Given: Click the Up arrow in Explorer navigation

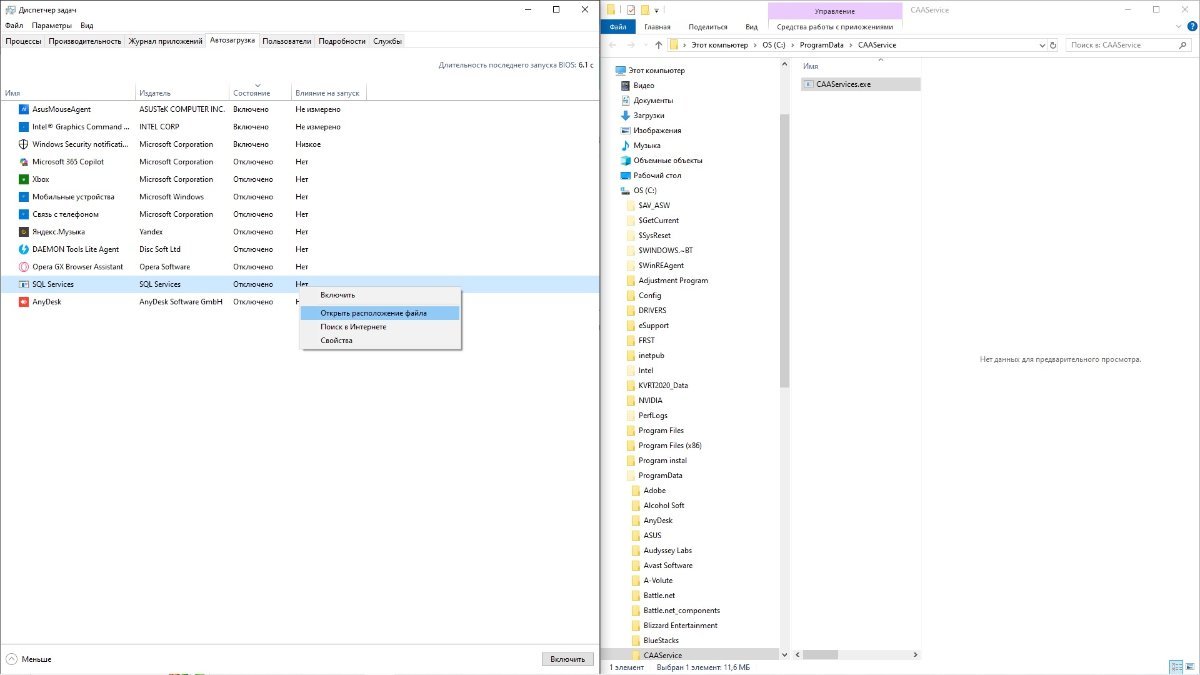Looking at the screenshot, I should 659,45.
